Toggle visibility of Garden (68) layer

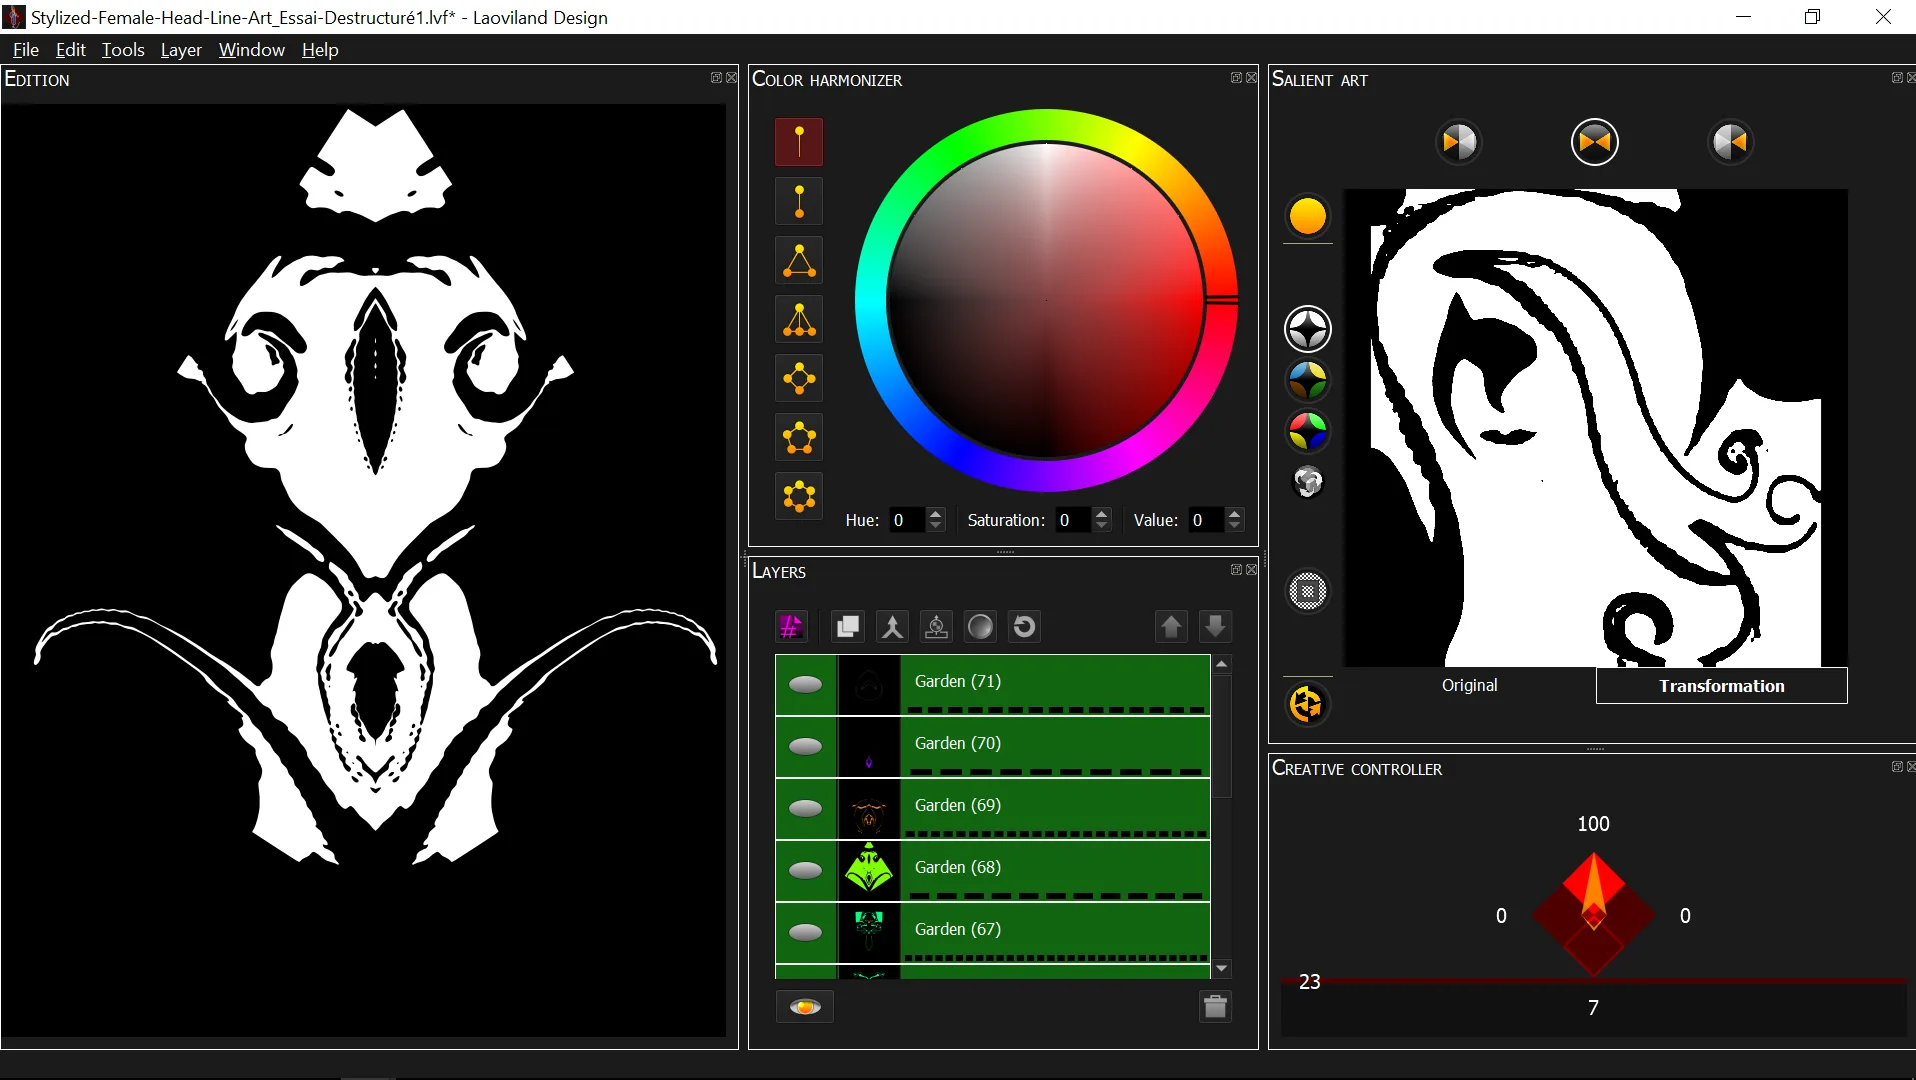tap(806, 871)
